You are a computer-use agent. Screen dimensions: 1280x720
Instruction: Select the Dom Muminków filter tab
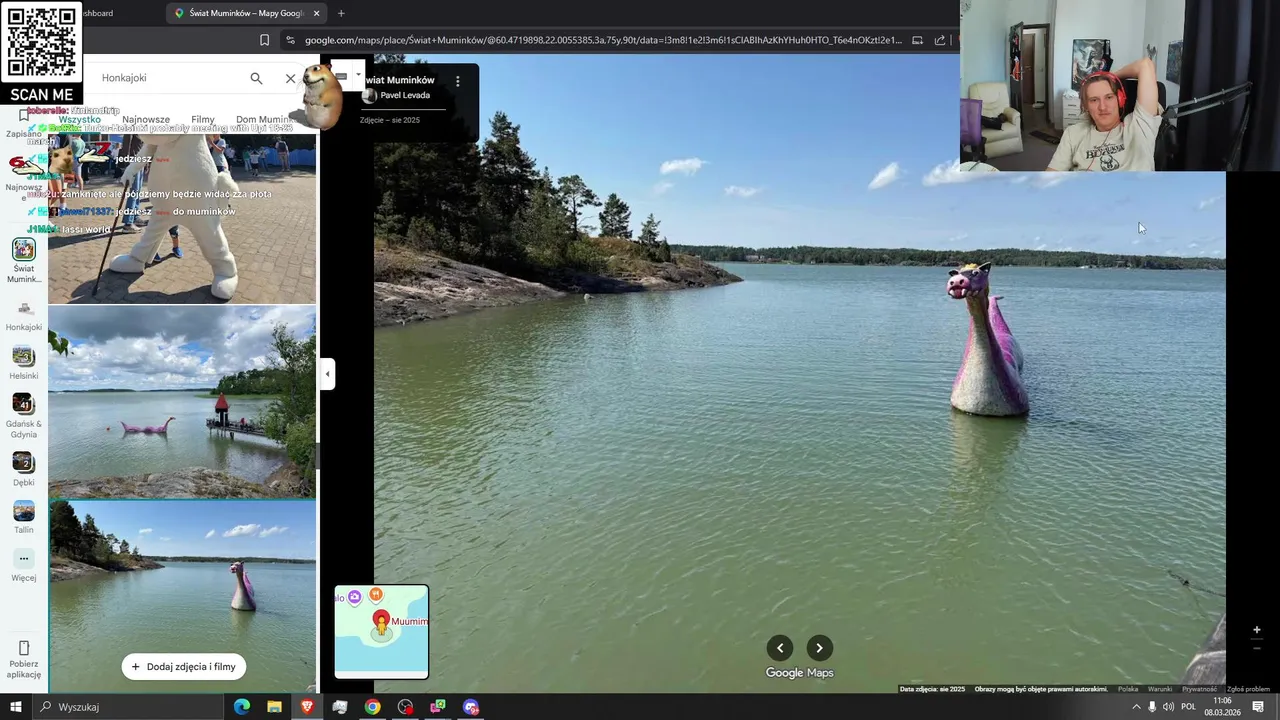[264, 120]
